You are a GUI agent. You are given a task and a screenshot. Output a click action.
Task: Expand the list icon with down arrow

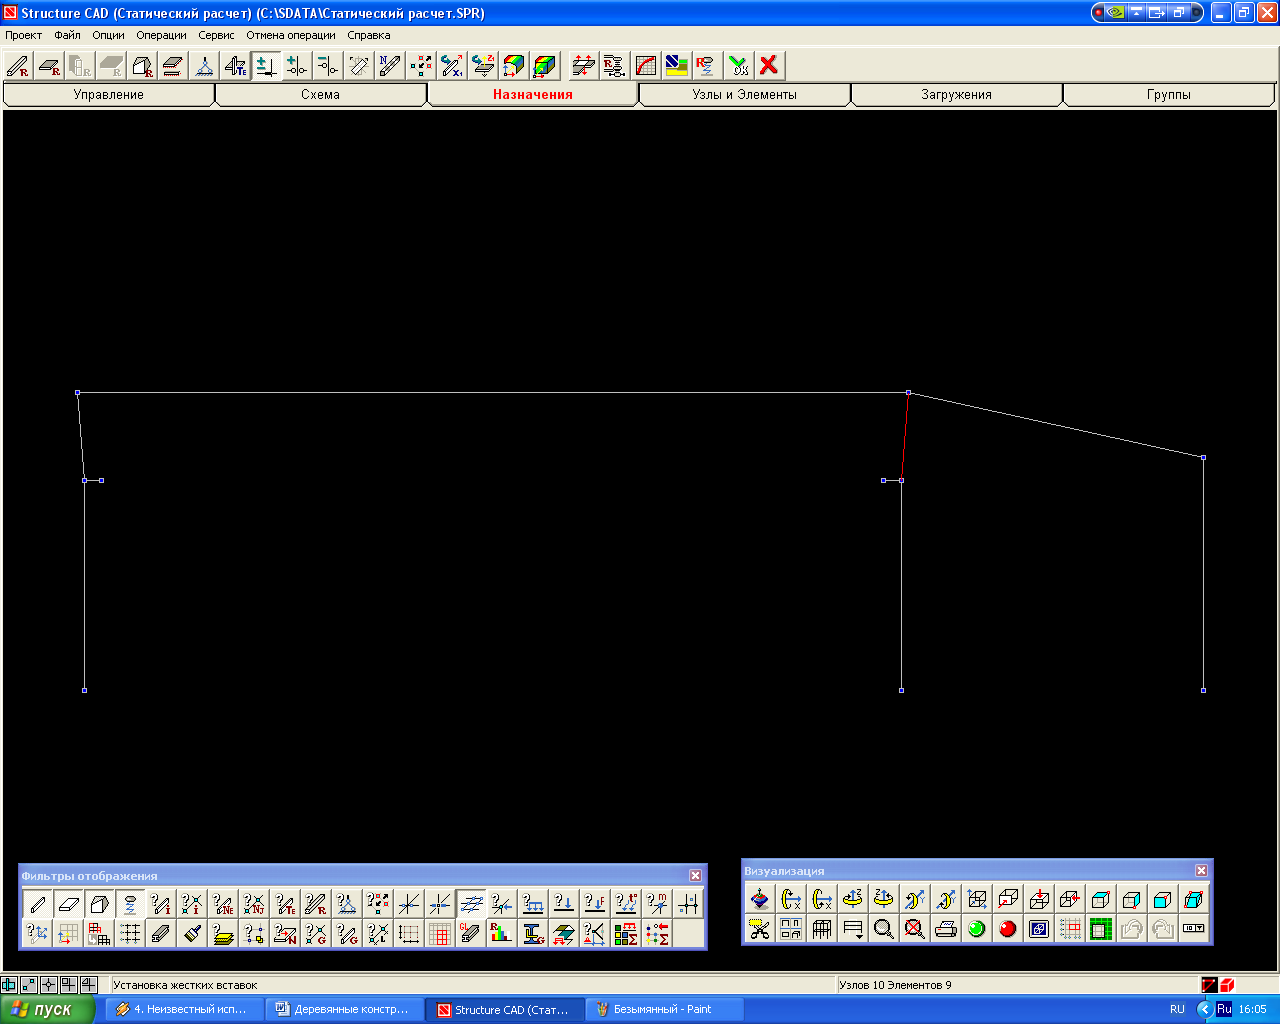pos(853,929)
